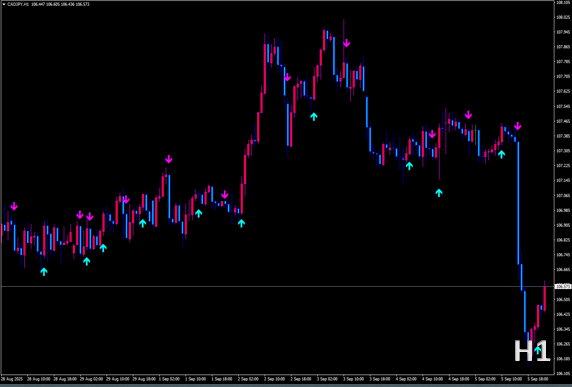Click the 29 Aug 10:00 time label
Viewport: 572px width, 387px height.
click(117, 379)
